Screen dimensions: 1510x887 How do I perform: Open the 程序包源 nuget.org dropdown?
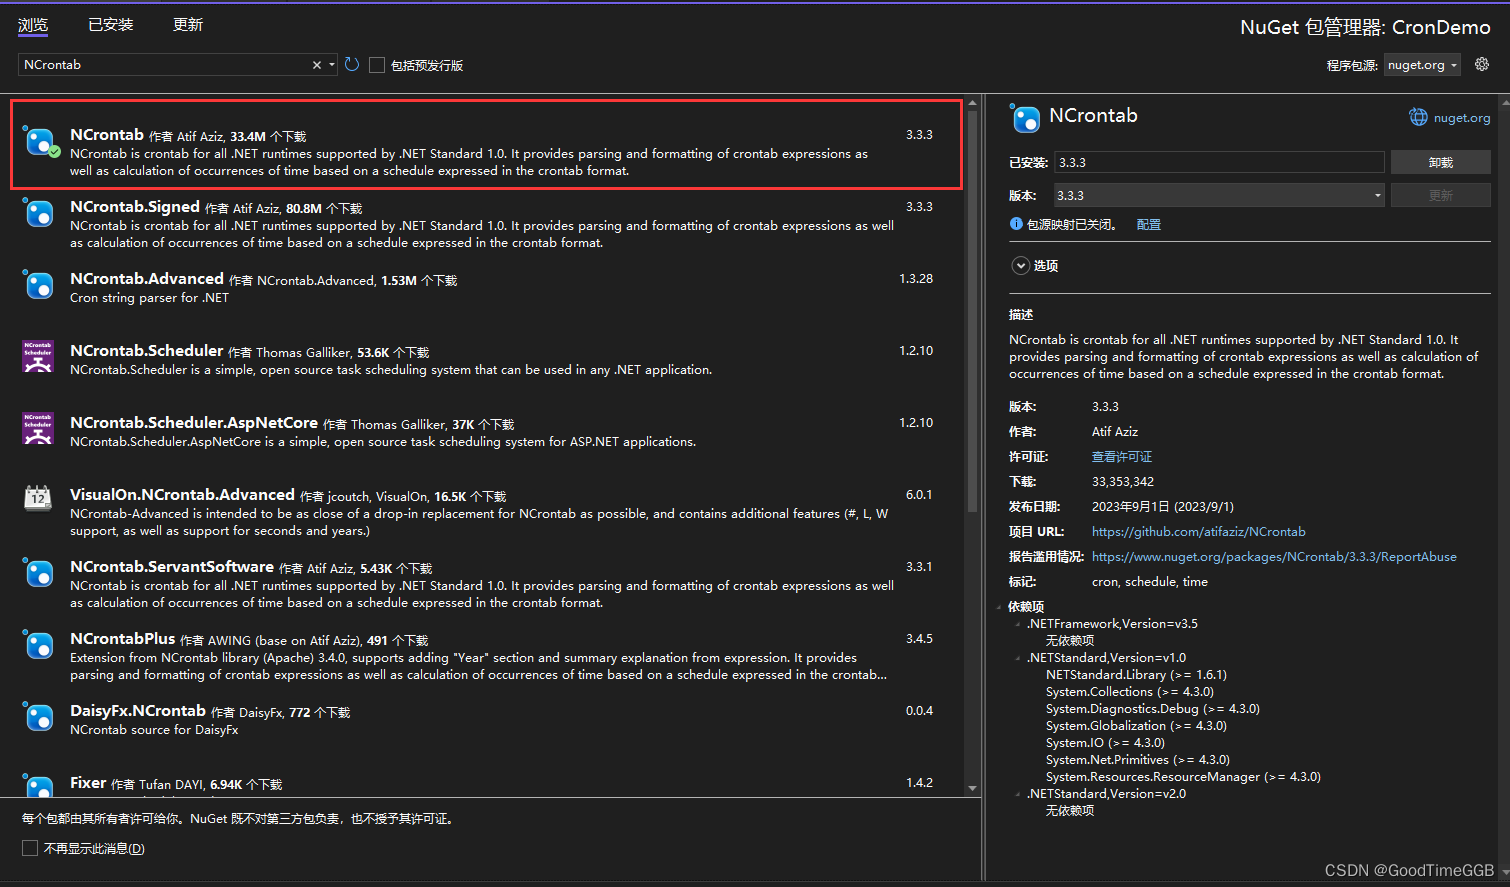1422,65
